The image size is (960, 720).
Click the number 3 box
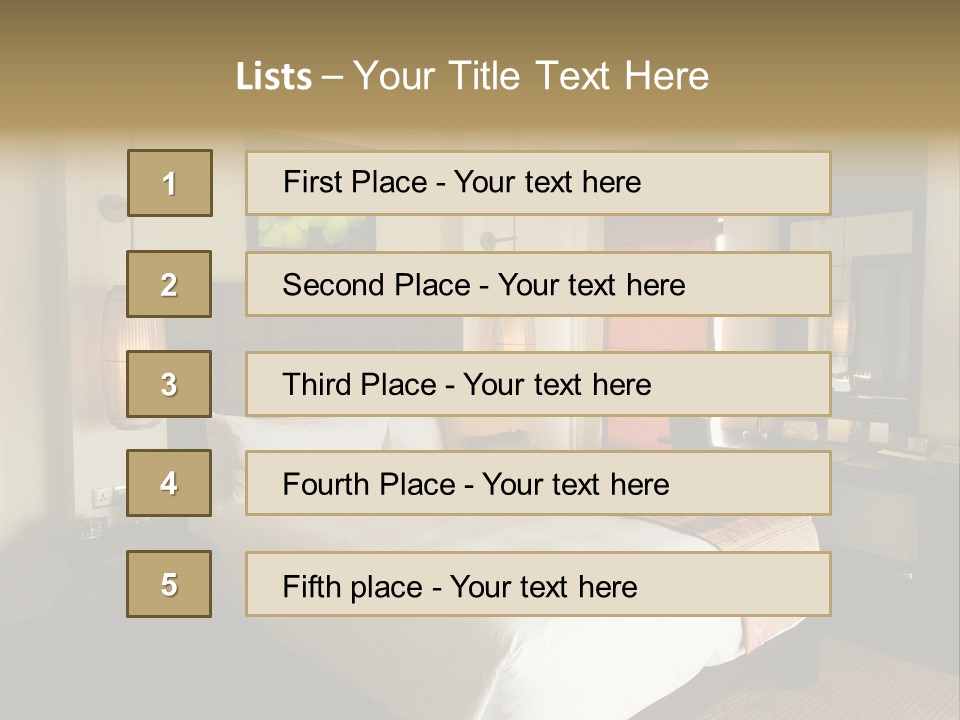click(x=169, y=384)
